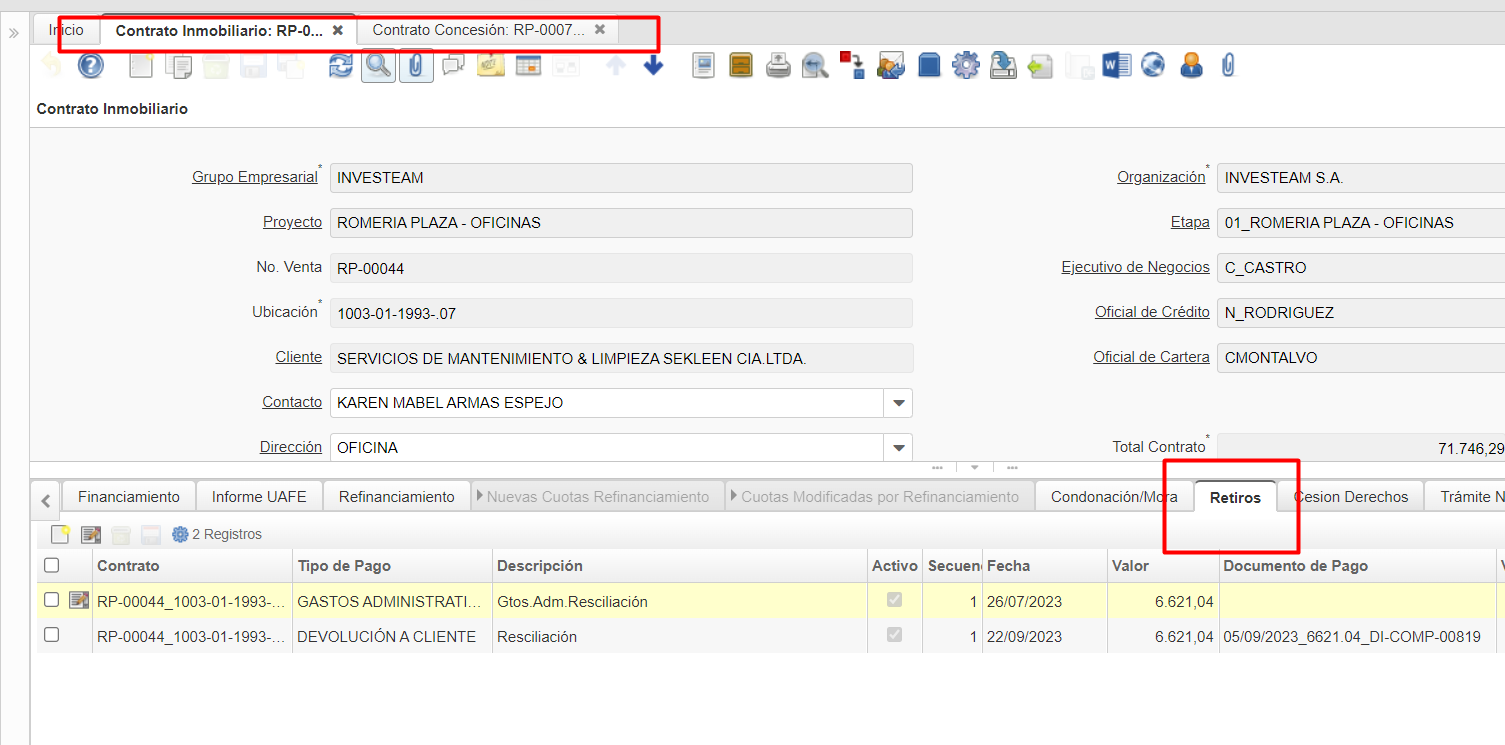Open the Chat speech bubbles icon
Image resolution: width=1505 pixels, height=745 pixels.
pyautogui.click(x=453, y=66)
